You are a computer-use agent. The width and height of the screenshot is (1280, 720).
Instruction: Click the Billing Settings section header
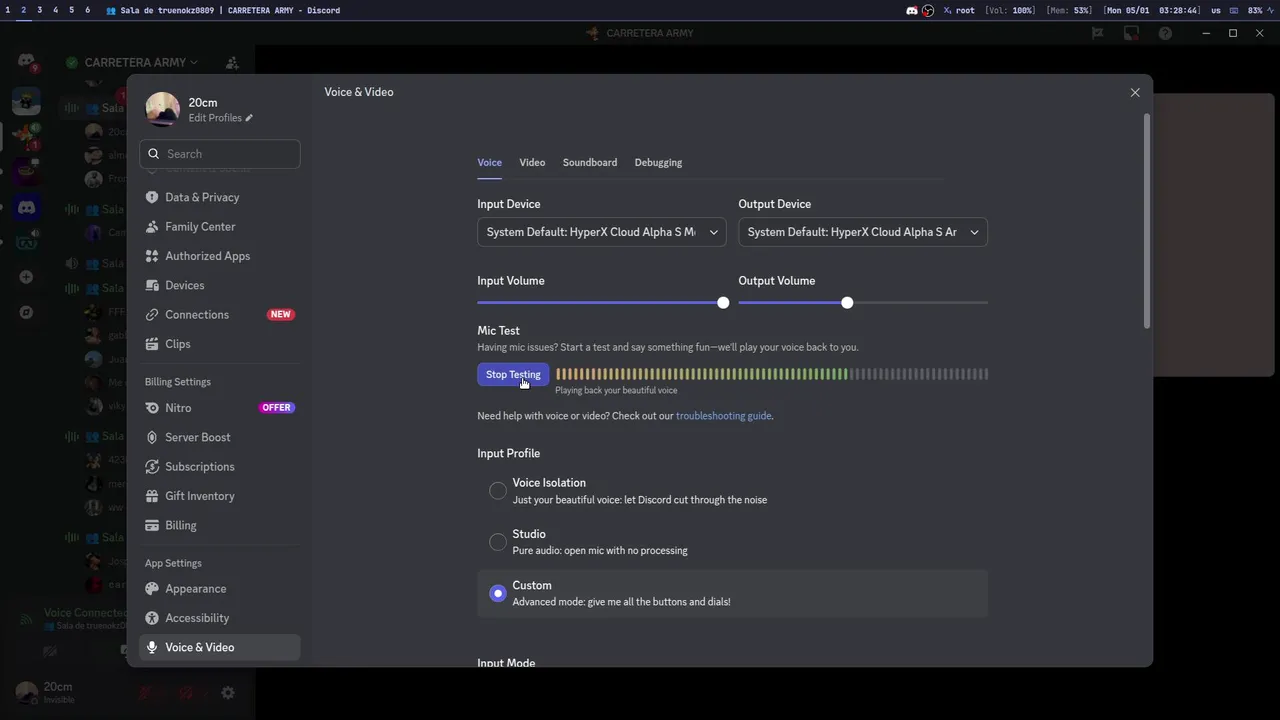click(178, 382)
